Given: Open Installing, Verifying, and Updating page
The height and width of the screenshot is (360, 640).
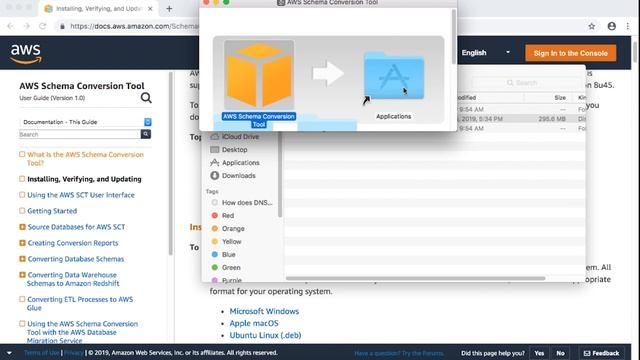Looking at the screenshot, I should coord(84,179).
